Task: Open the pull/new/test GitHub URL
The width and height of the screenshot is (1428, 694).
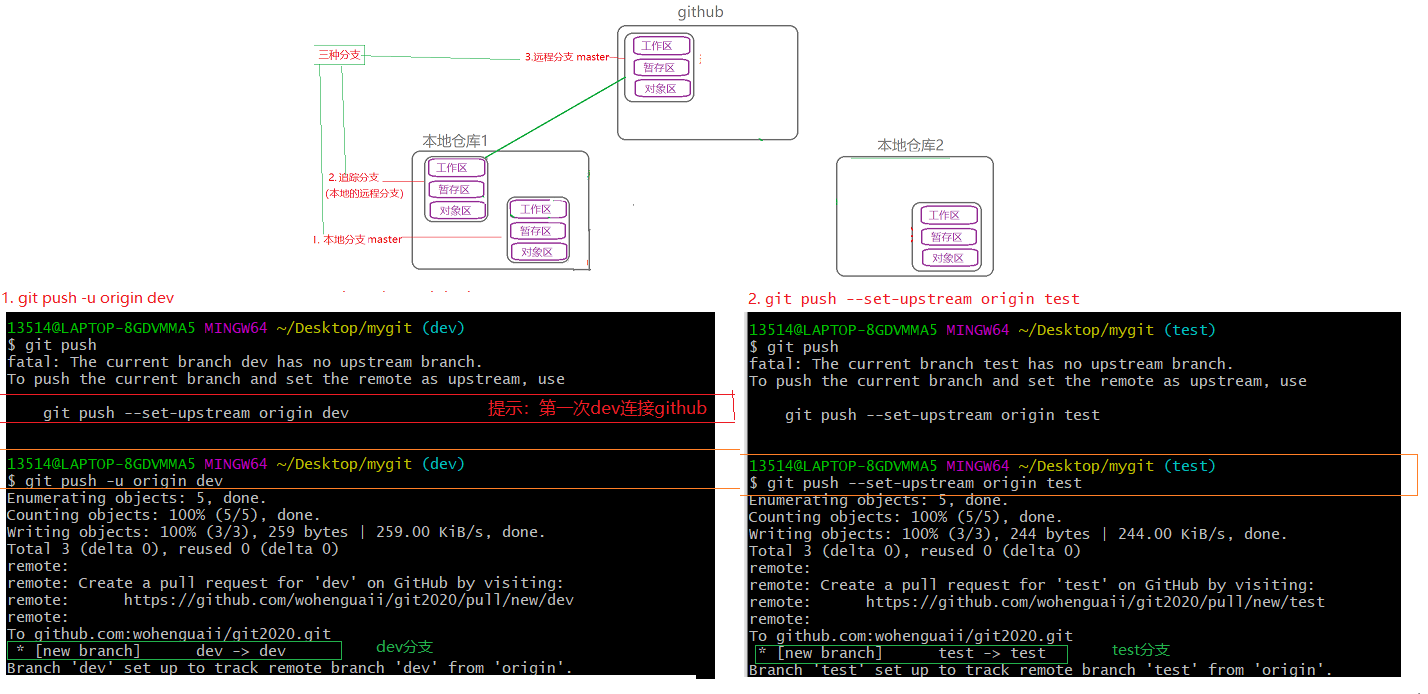Action: [x=1094, y=602]
